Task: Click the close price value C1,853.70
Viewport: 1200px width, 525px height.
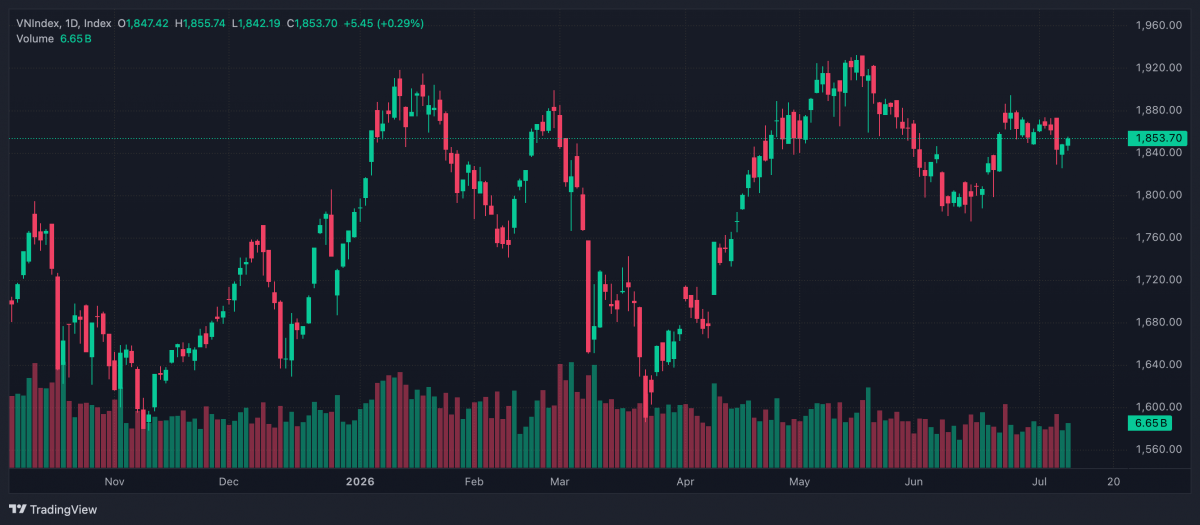Action: (x=313, y=22)
